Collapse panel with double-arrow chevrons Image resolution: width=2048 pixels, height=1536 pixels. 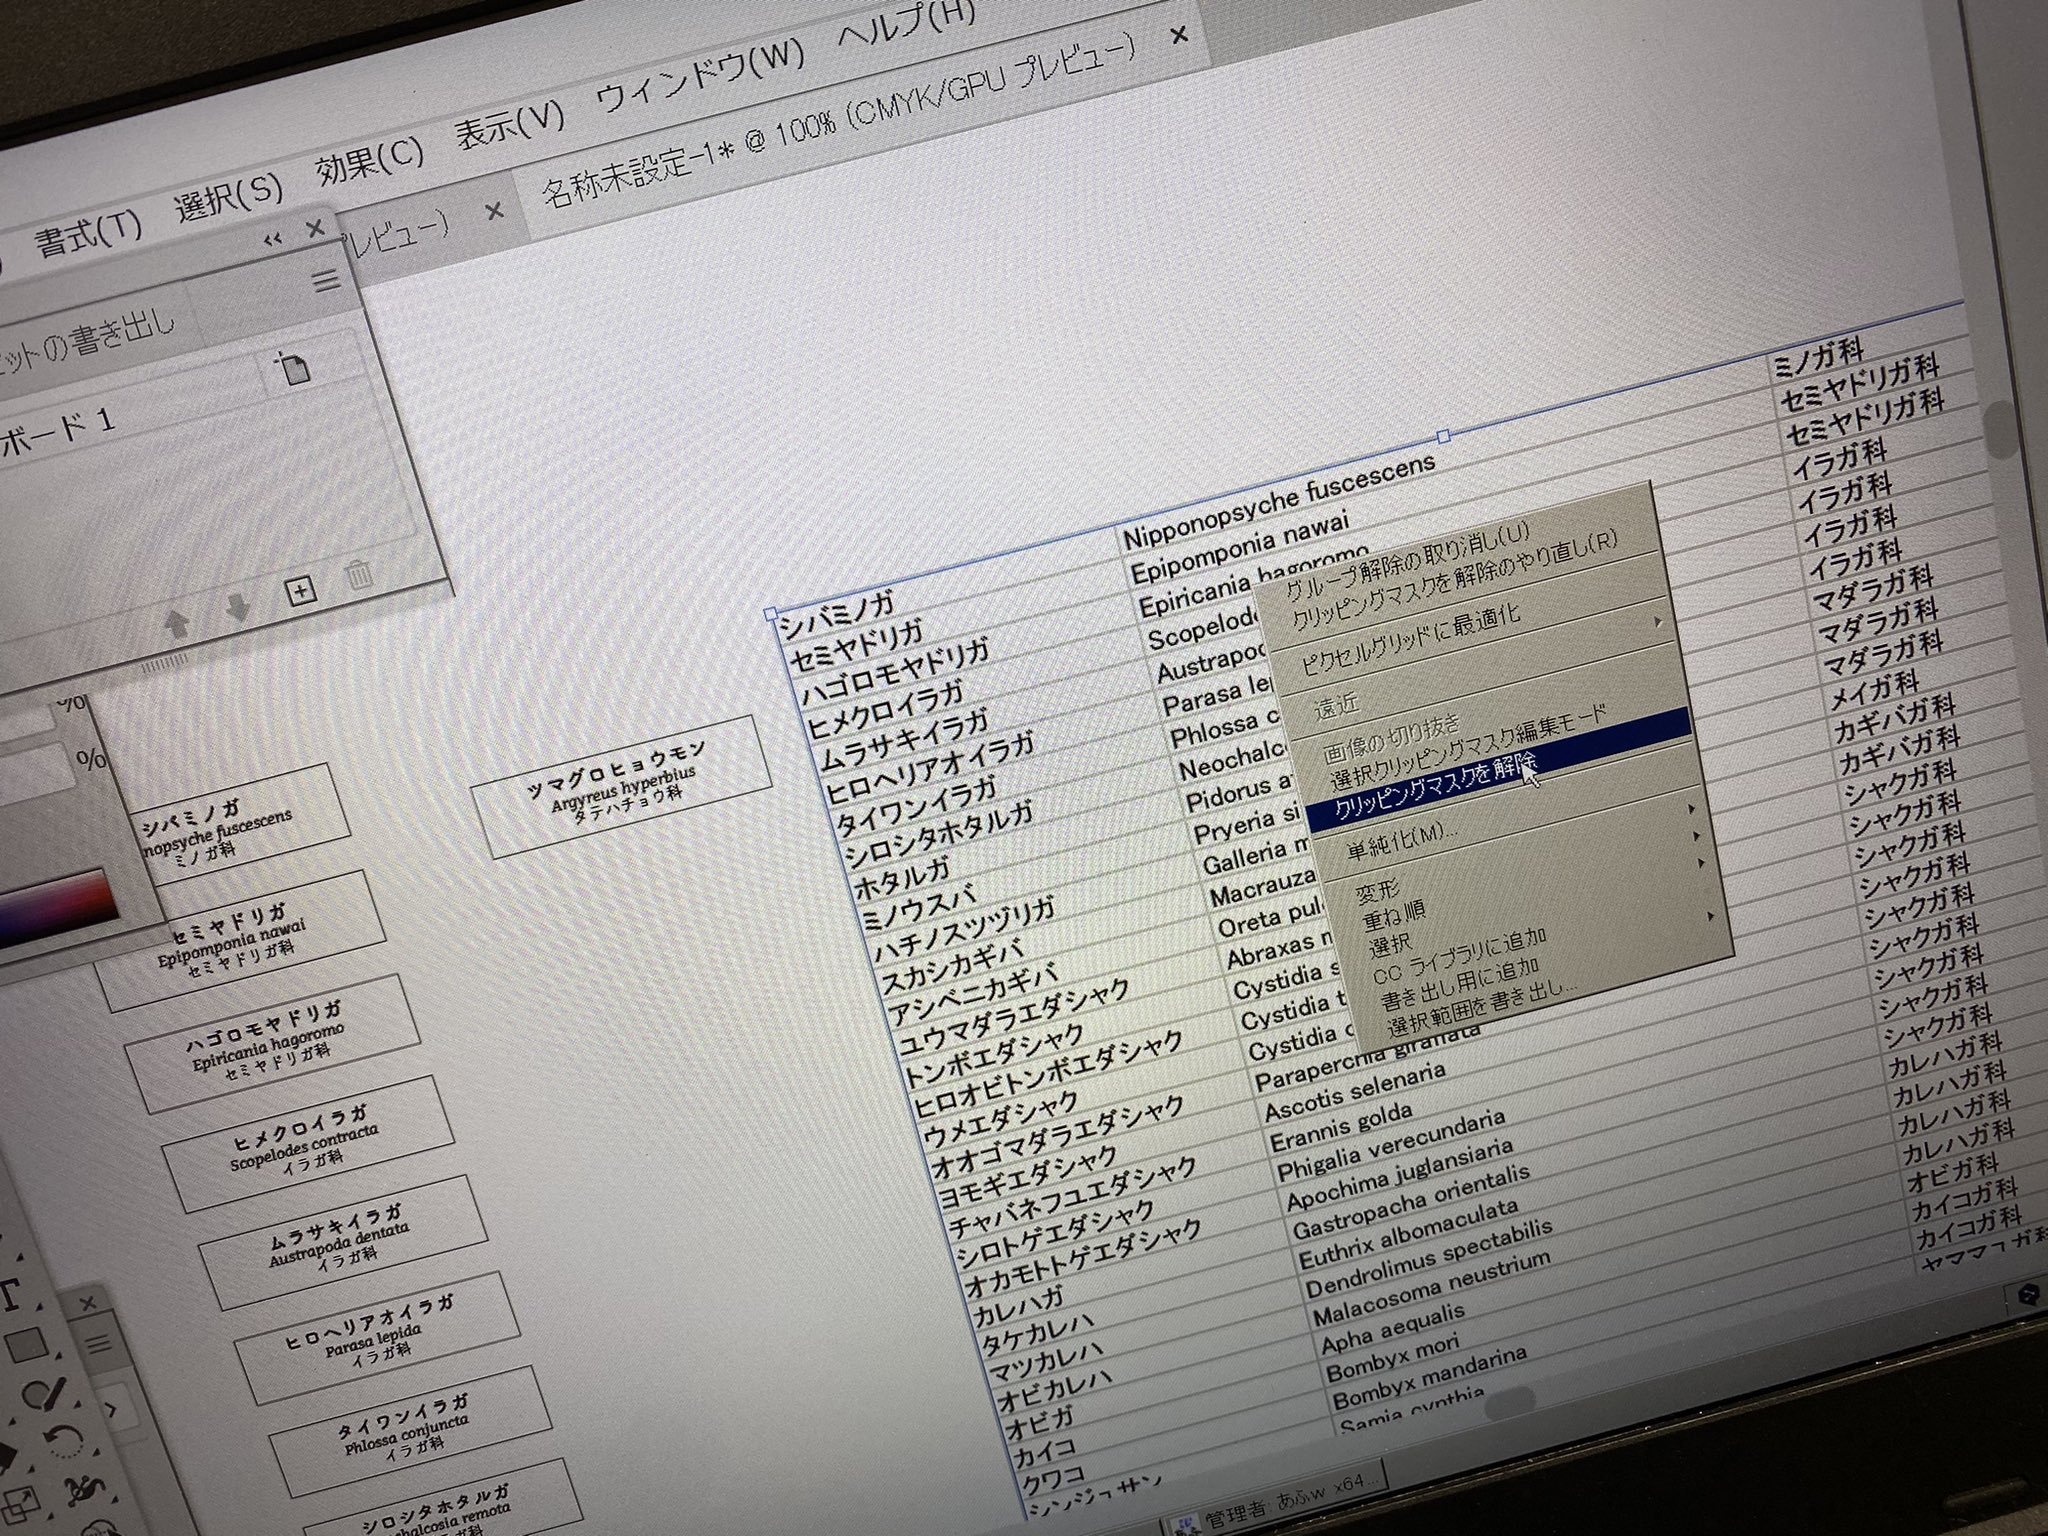click(x=272, y=239)
